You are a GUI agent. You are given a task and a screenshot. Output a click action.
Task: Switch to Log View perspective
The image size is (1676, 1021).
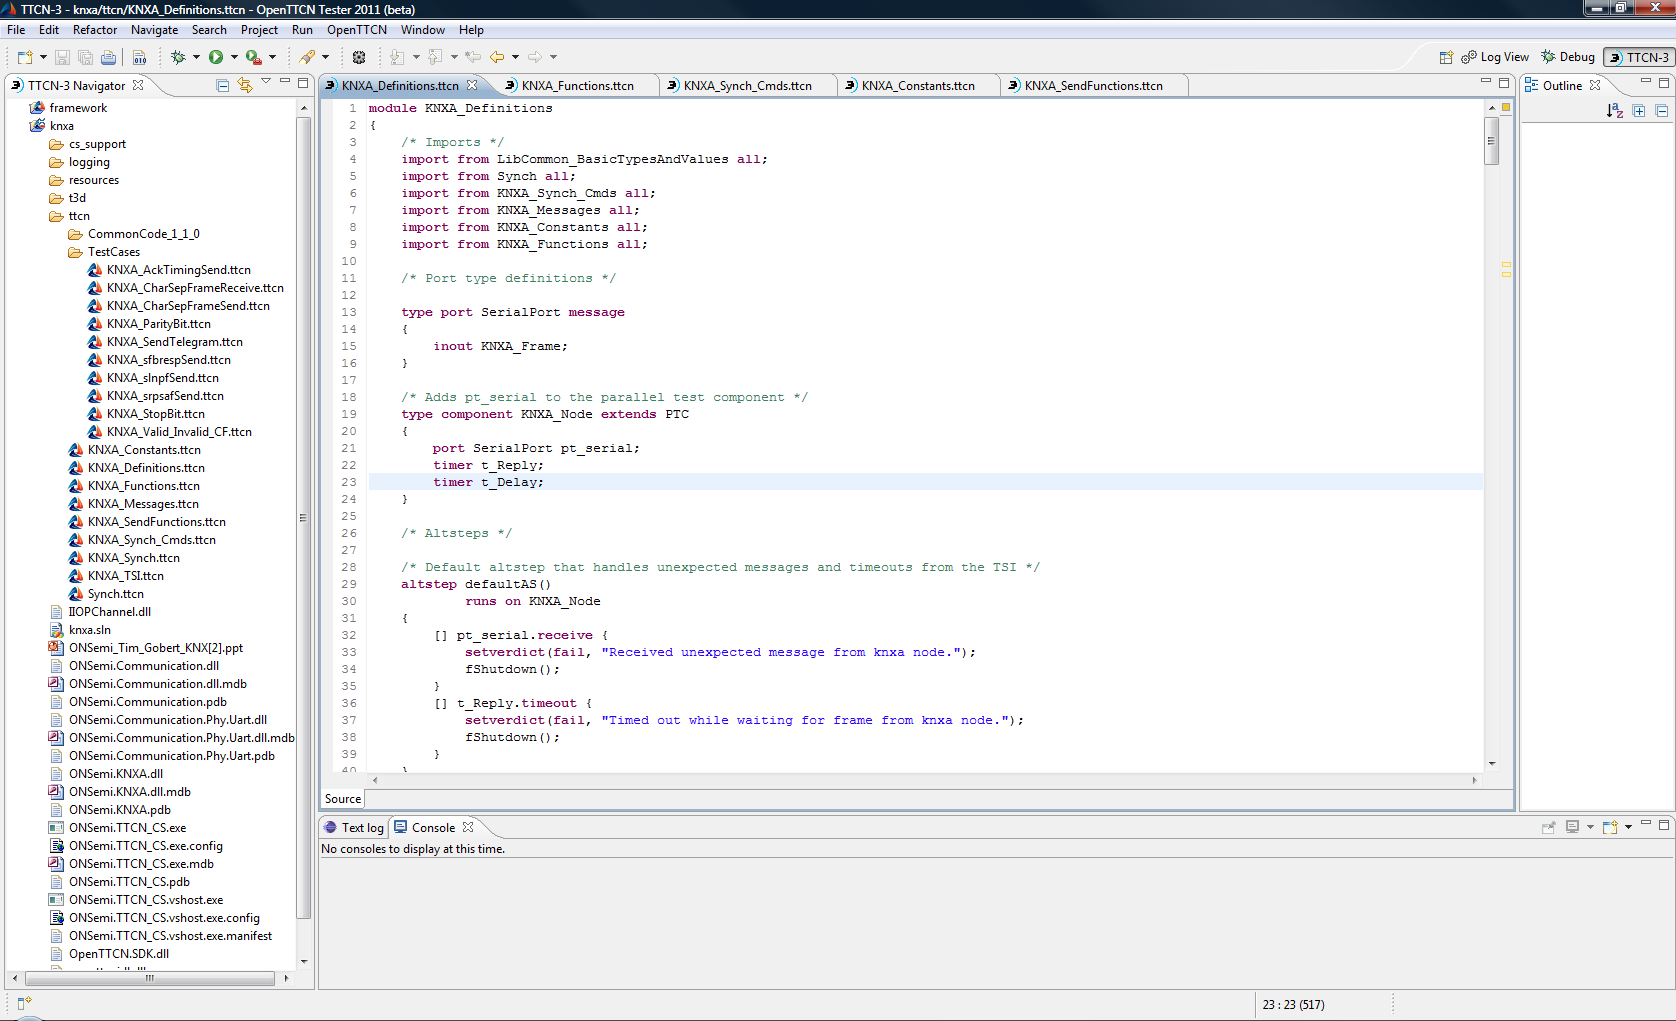click(x=1495, y=57)
